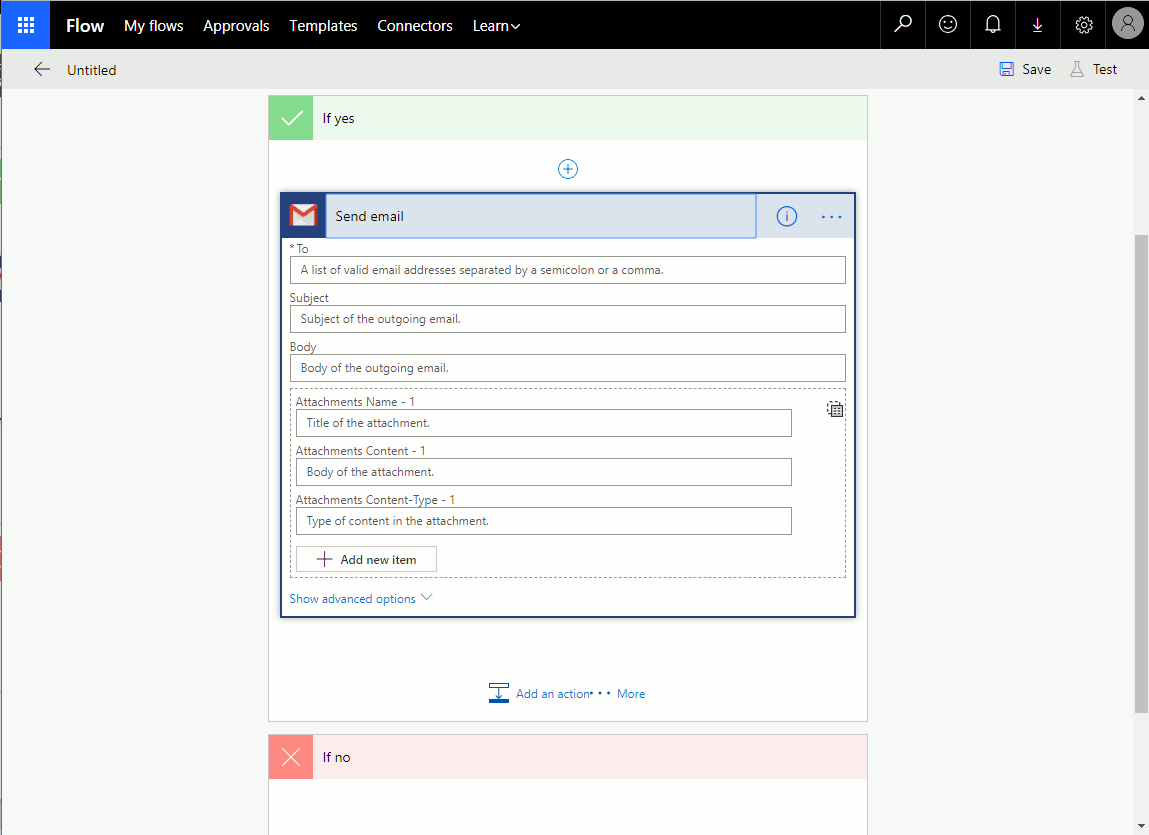Open the Send email info icon

(786, 216)
